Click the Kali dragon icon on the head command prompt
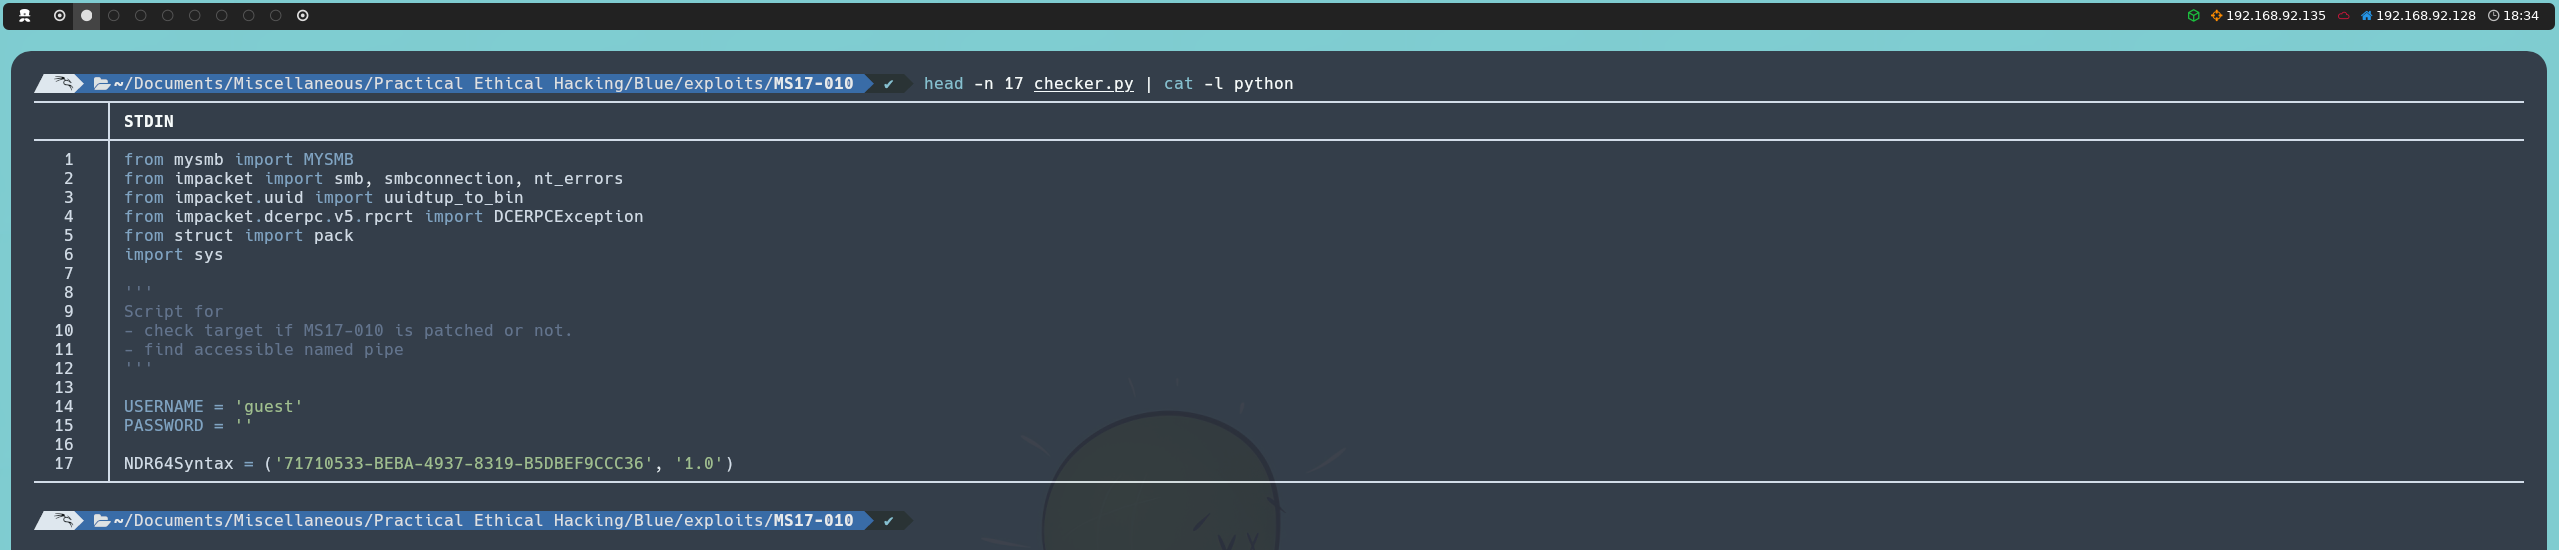Screen dimensions: 2559x550 click(63, 83)
